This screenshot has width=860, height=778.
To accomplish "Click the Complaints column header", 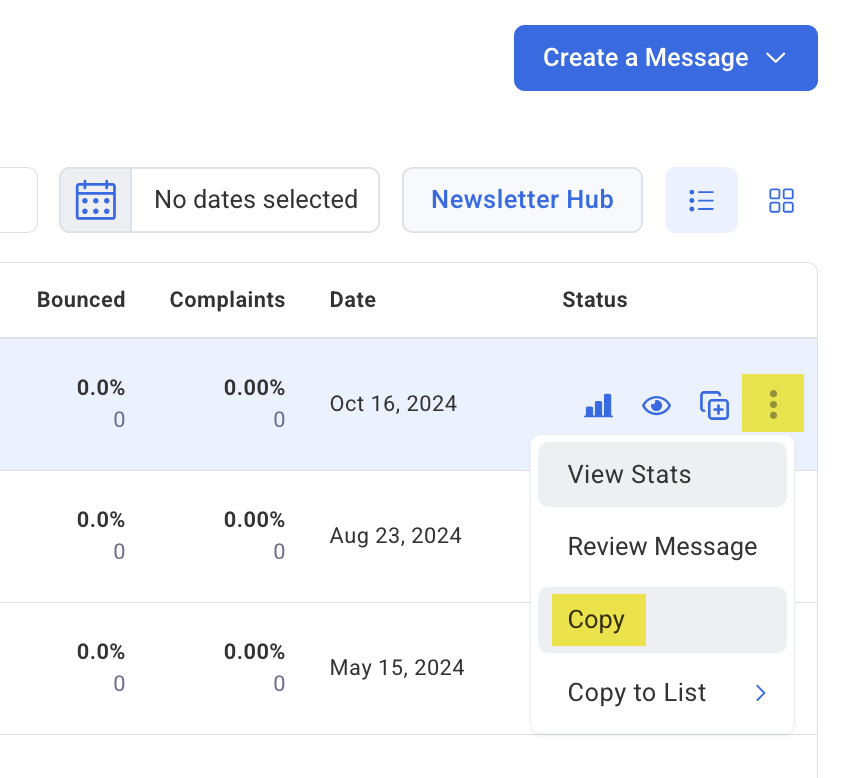I will click(x=227, y=300).
